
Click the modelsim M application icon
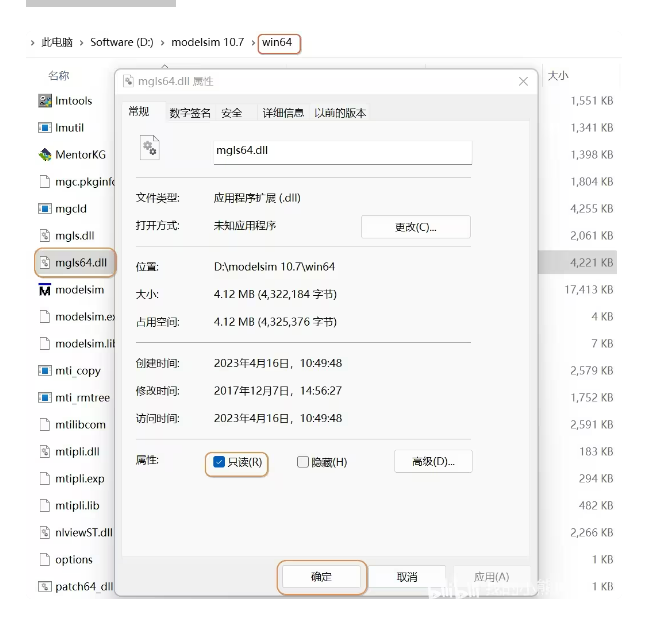[45, 290]
